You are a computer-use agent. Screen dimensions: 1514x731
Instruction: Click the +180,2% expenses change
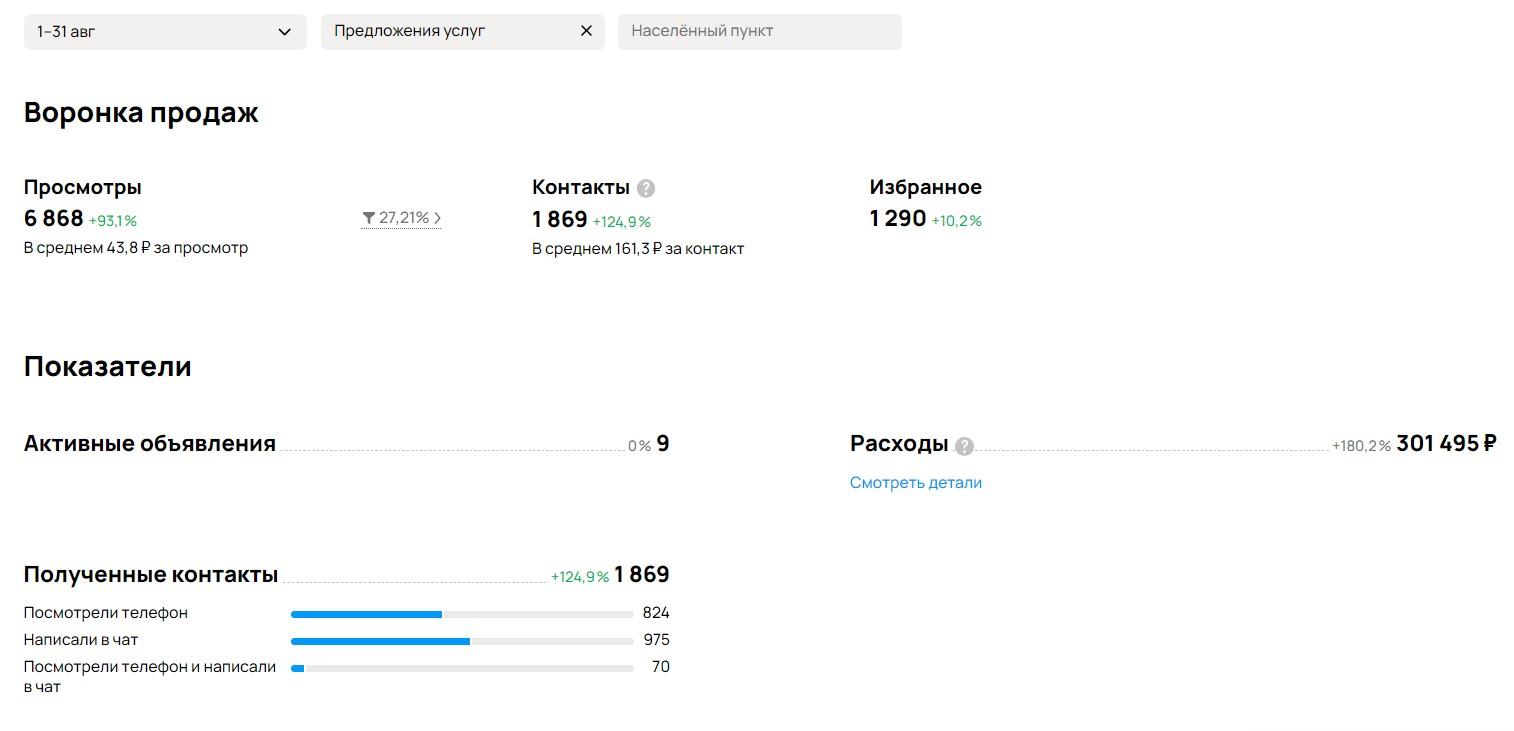coord(1361,446)
